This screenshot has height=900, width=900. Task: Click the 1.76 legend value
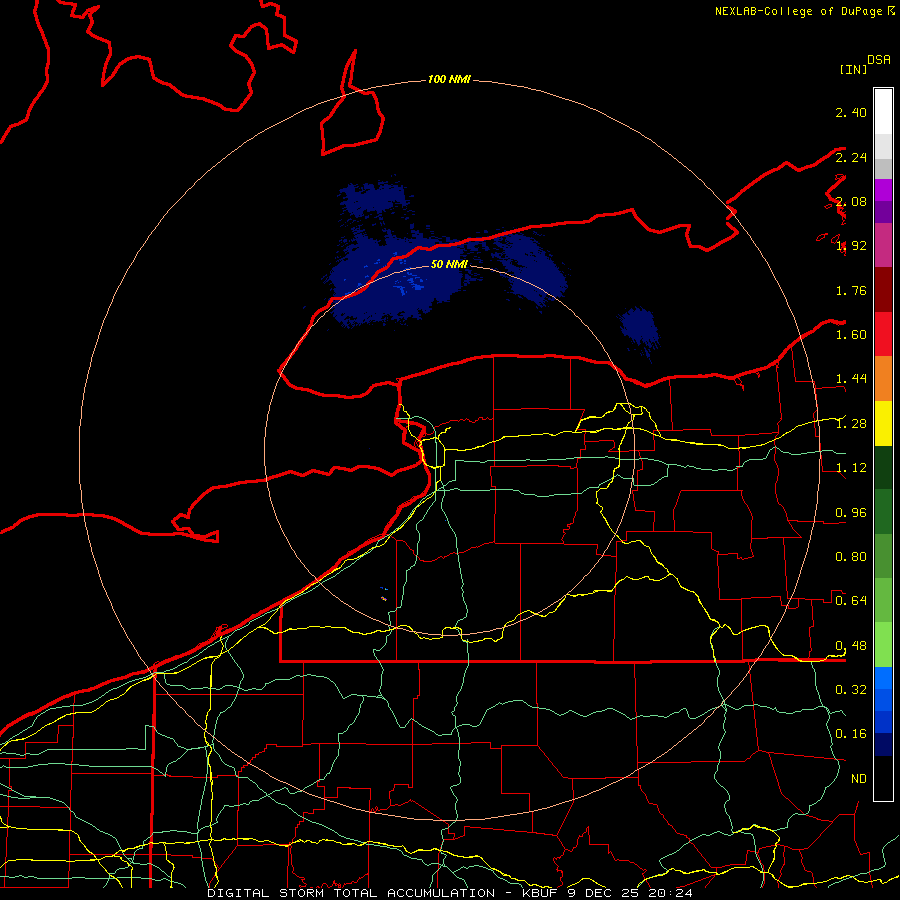(851, 290)
